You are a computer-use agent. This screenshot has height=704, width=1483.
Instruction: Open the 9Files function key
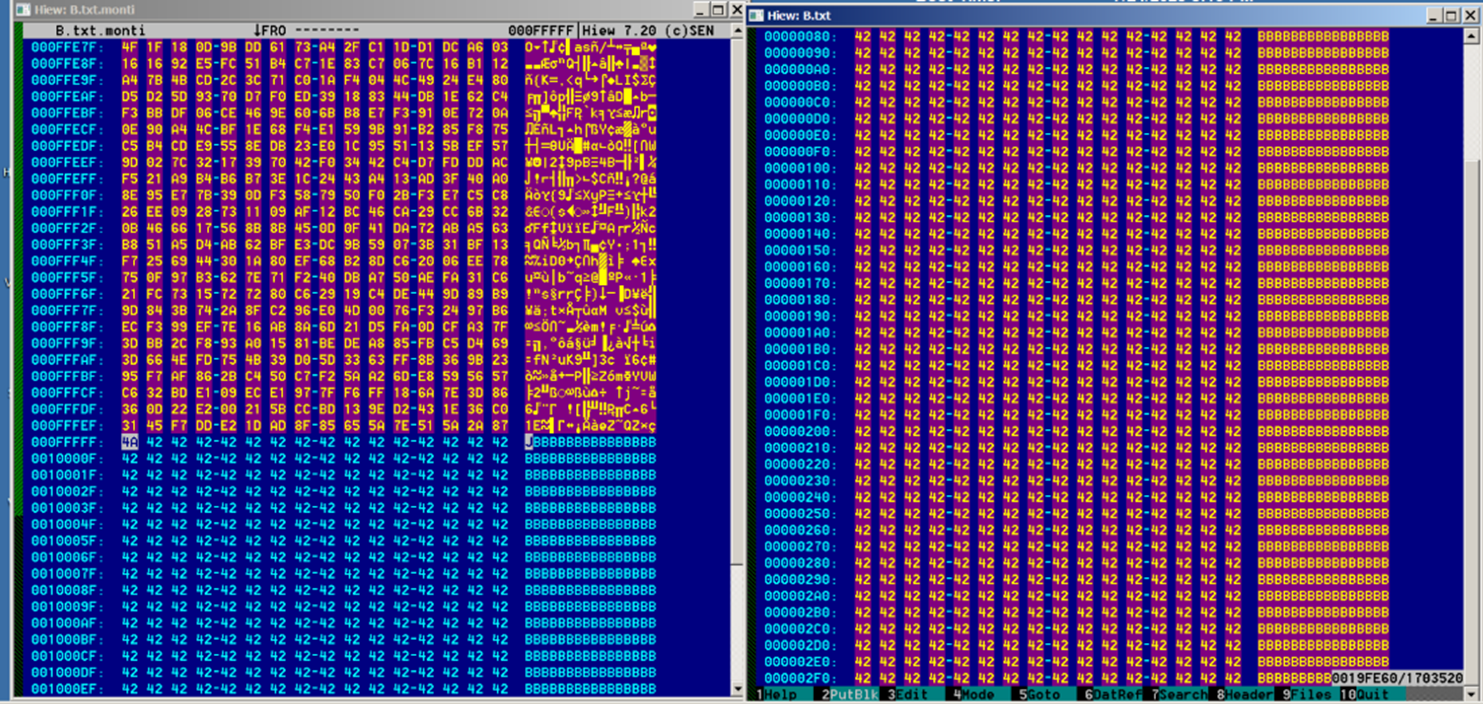click(x=1307, y=694)
